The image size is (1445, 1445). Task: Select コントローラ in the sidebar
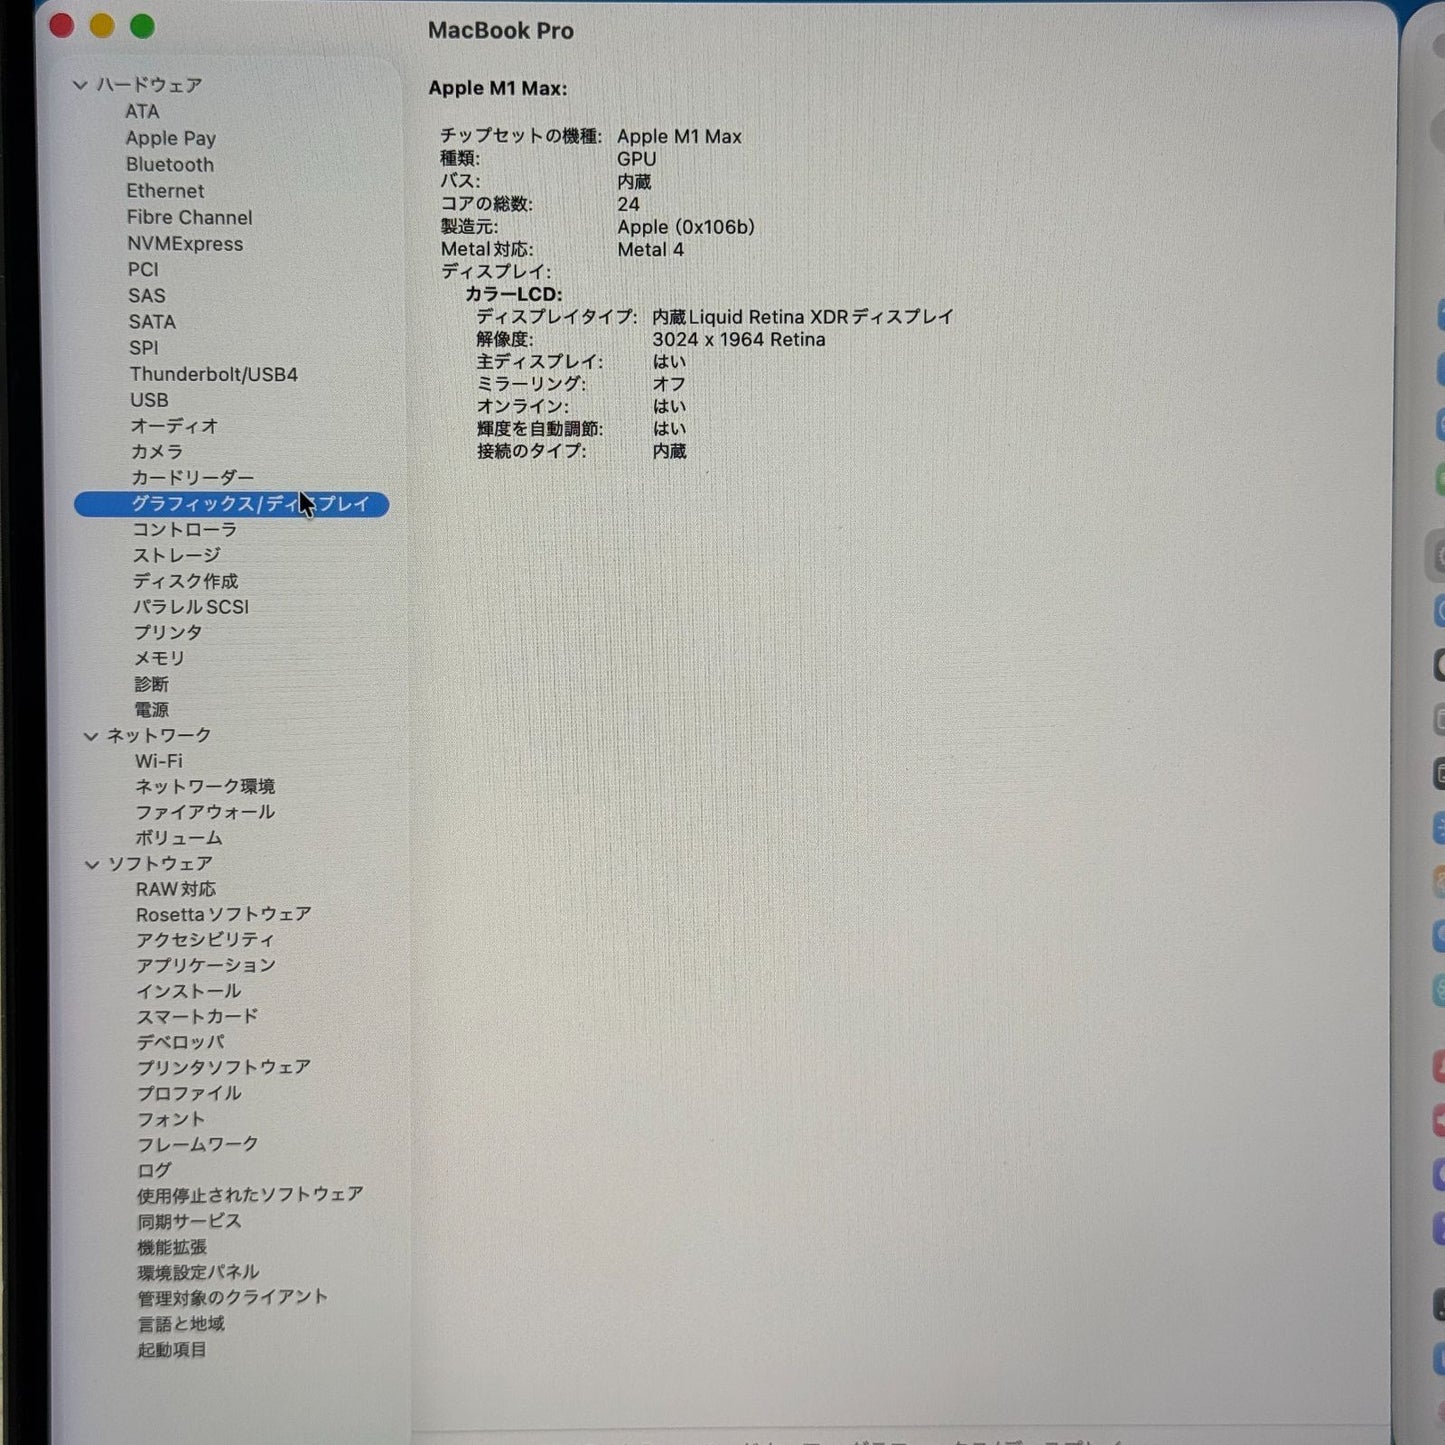(184, 530)
